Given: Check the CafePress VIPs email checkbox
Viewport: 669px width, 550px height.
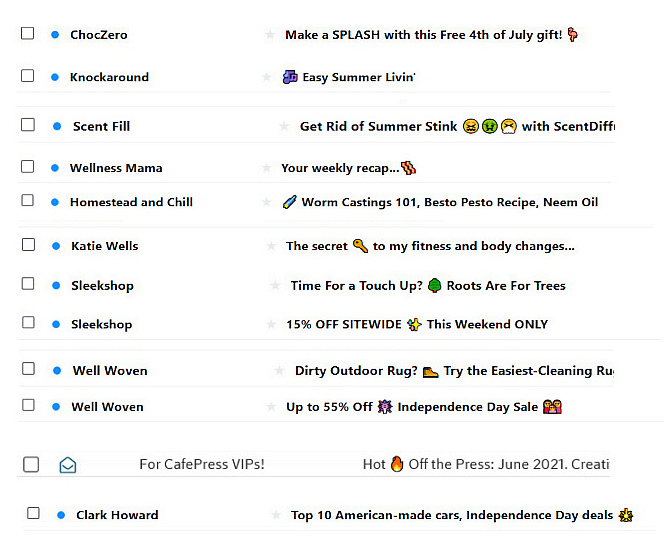Looking at the screenshot, I should tap(31, 465).
